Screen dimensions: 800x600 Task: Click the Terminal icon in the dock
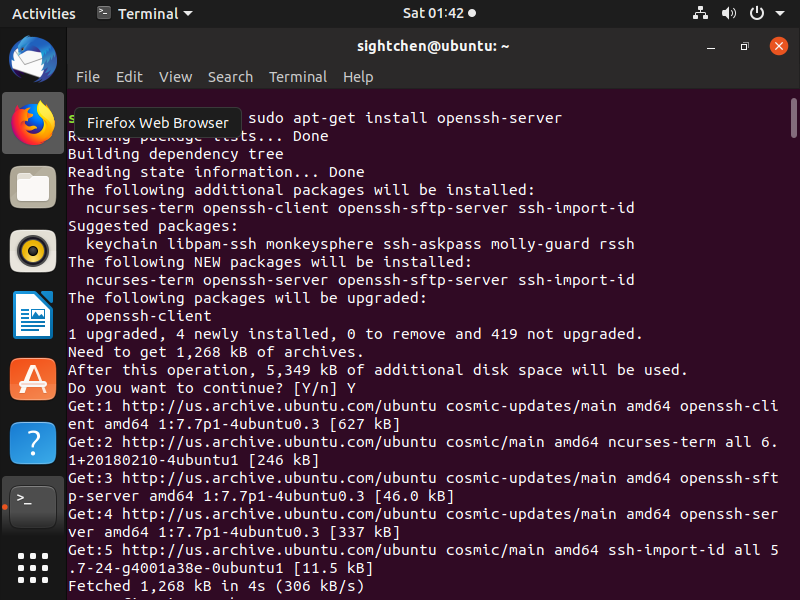tap(33, 507)
